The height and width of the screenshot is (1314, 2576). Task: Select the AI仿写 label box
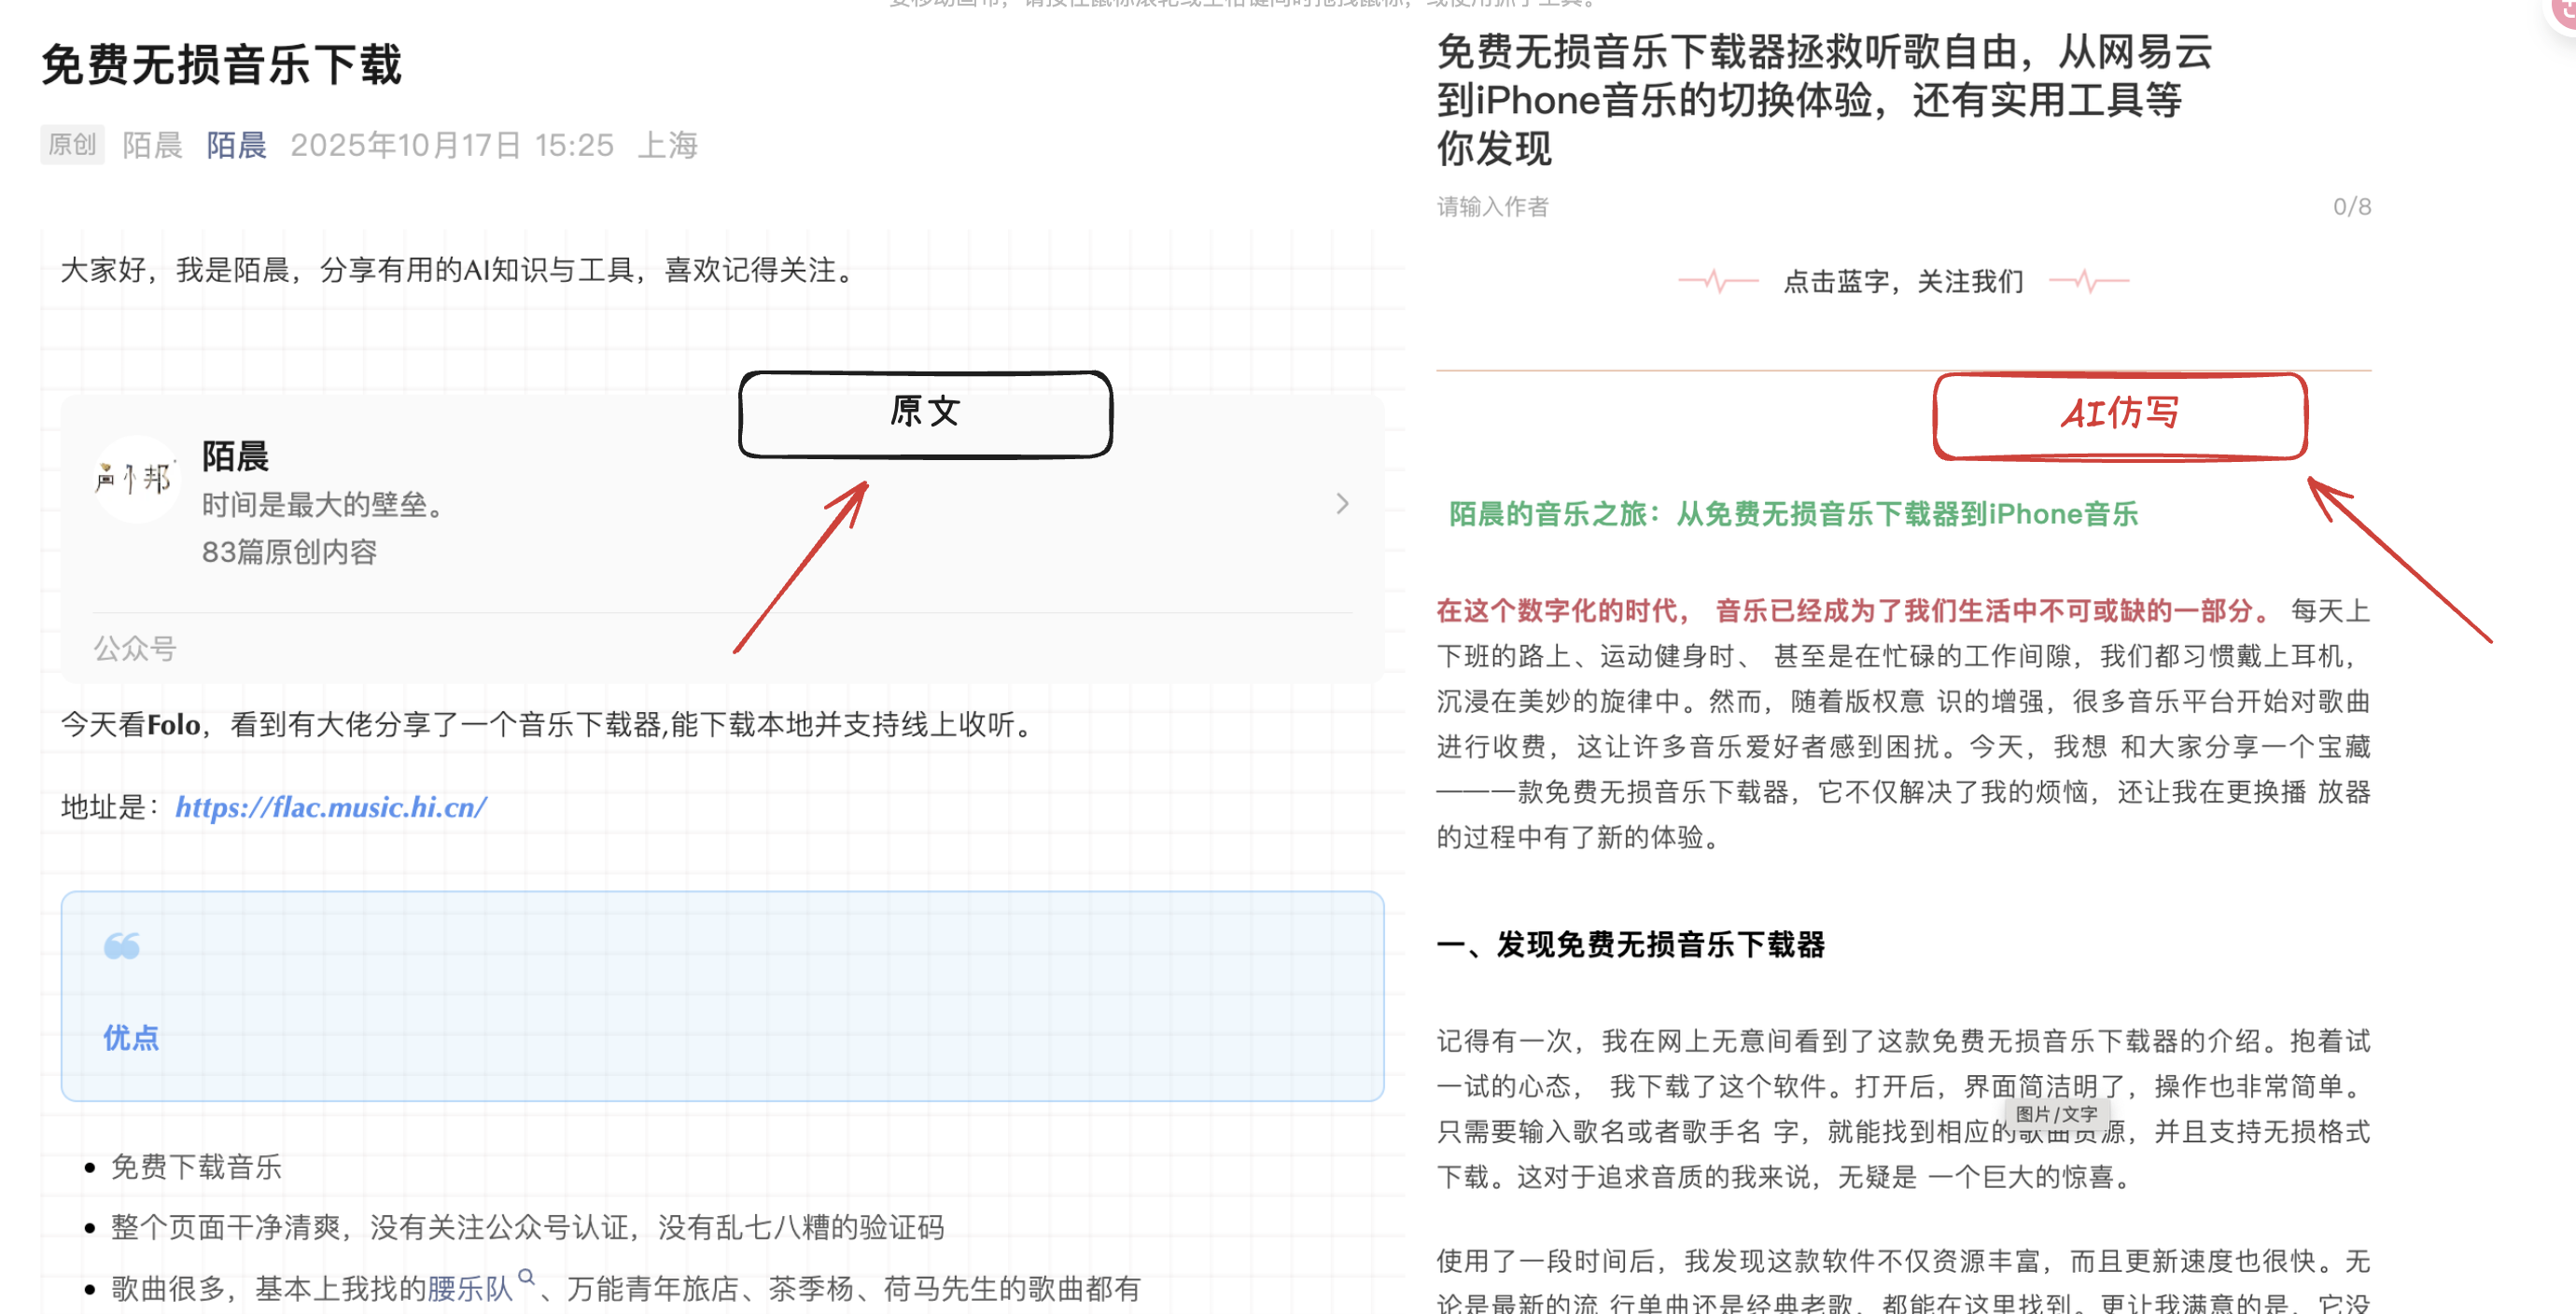coord(2119,416)
